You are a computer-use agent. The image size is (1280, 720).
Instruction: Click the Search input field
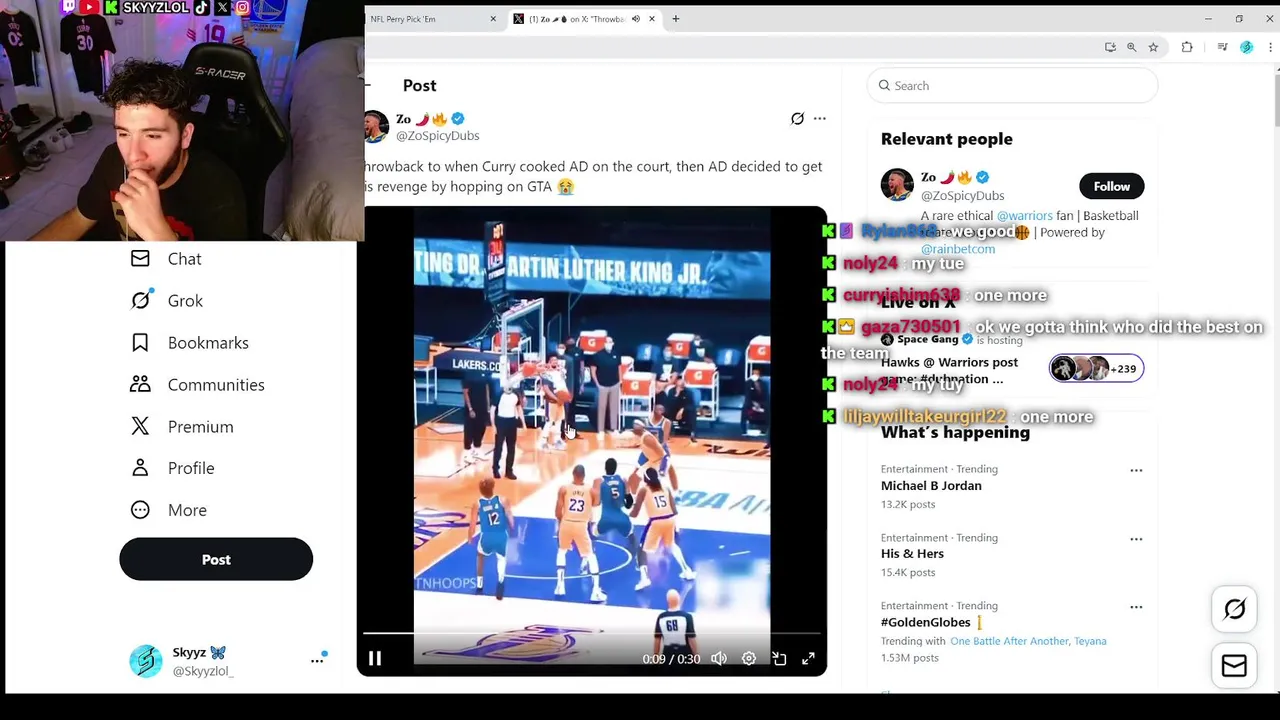1012,86
